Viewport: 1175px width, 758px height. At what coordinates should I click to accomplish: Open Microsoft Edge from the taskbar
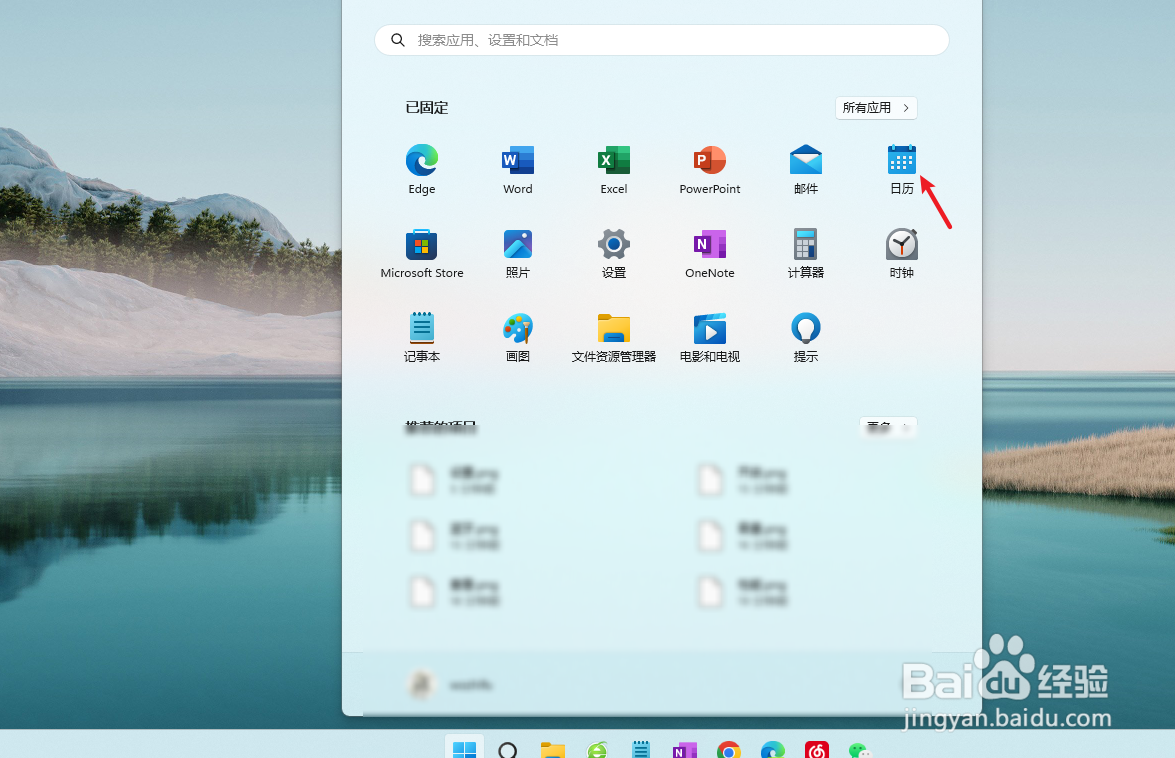pyautogui.click(x=773, y=749)
